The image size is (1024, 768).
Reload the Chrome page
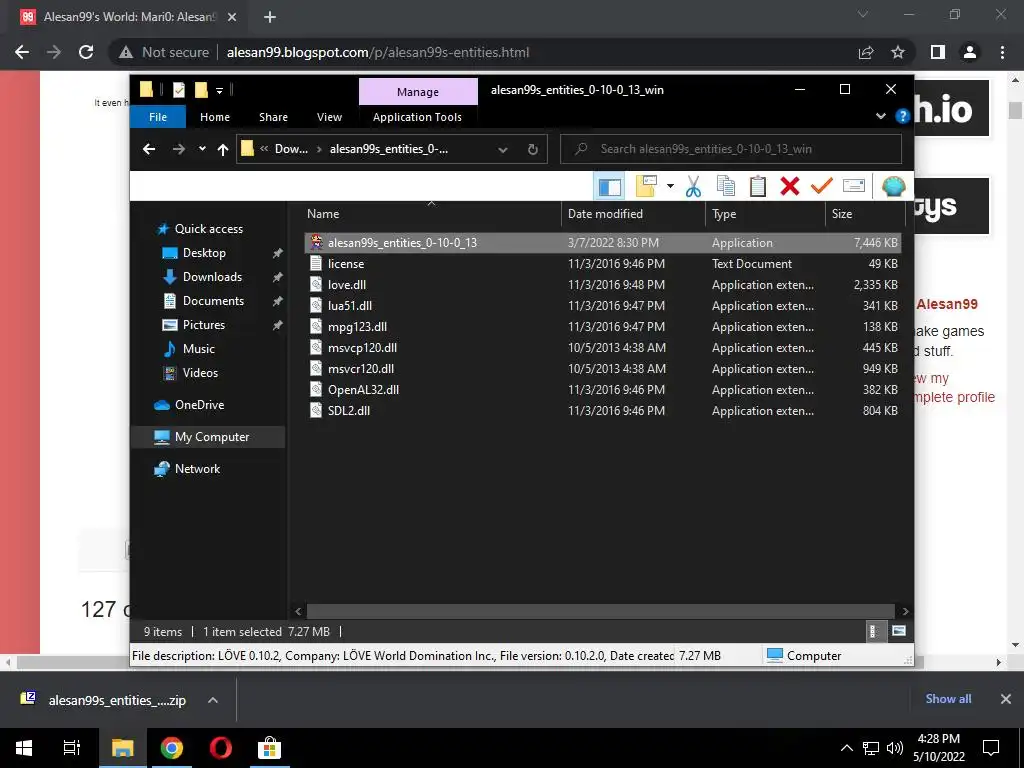pos(86,52)
